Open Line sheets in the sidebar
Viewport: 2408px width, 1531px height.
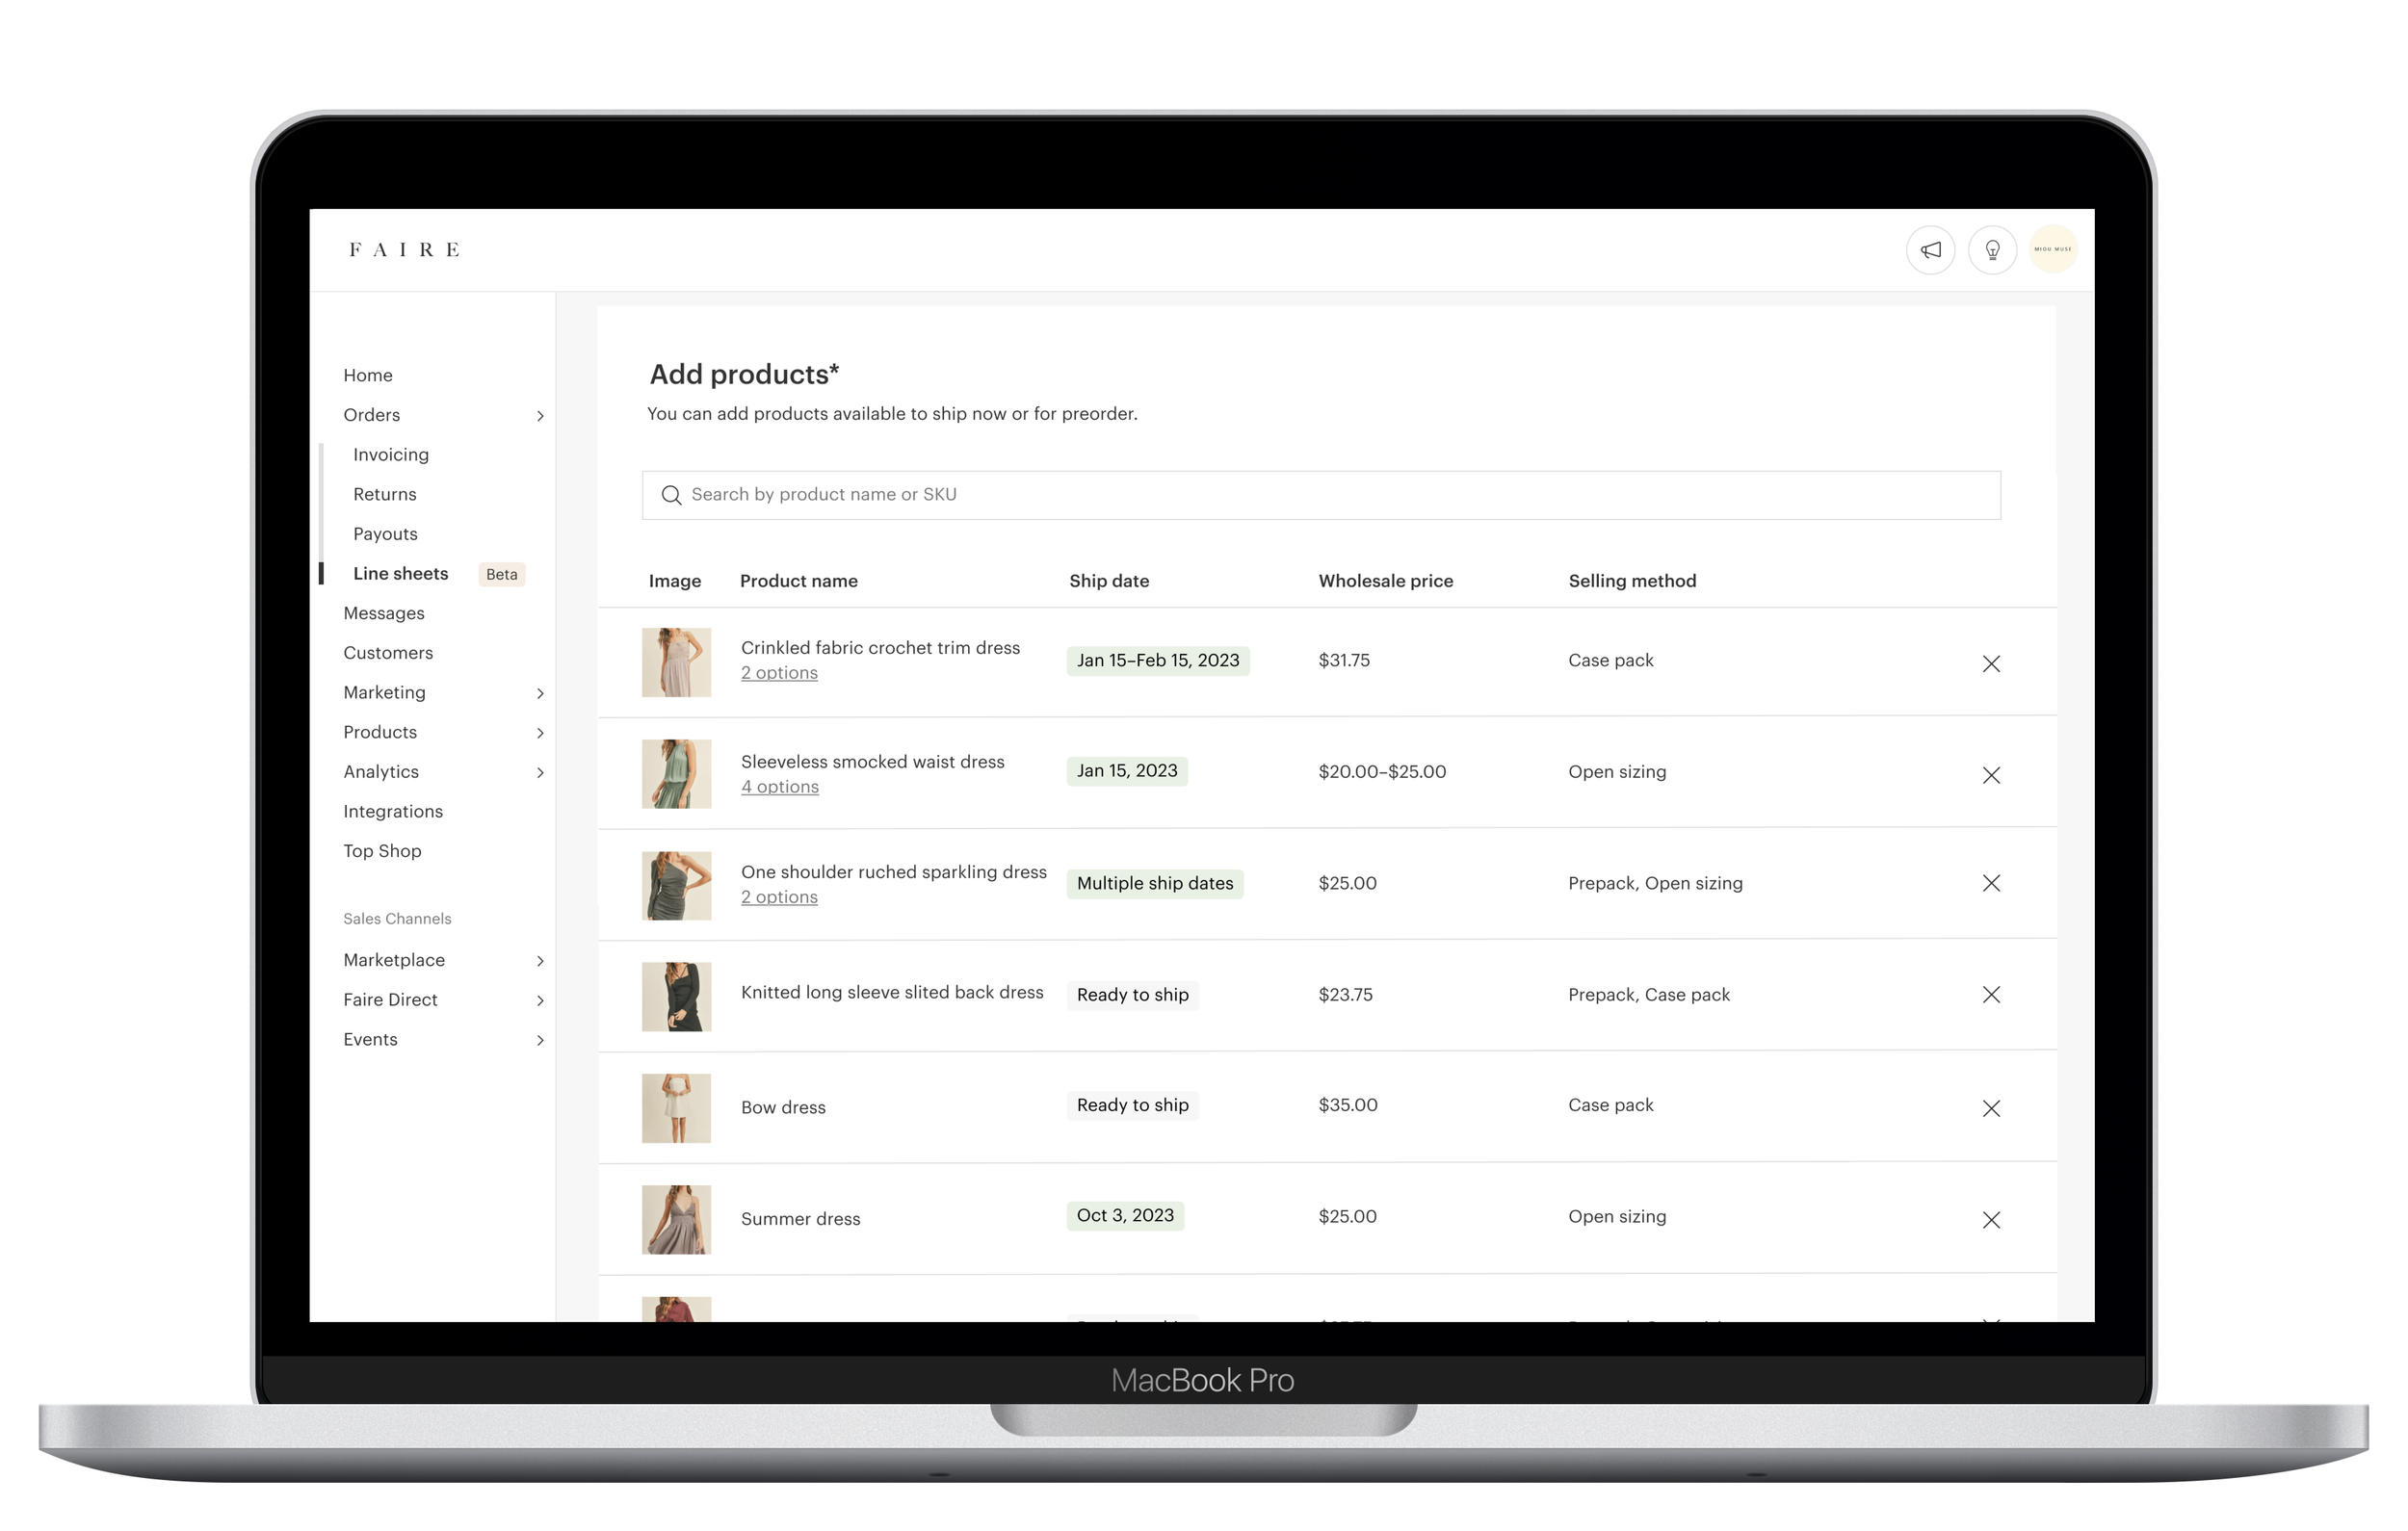point(400,574)
